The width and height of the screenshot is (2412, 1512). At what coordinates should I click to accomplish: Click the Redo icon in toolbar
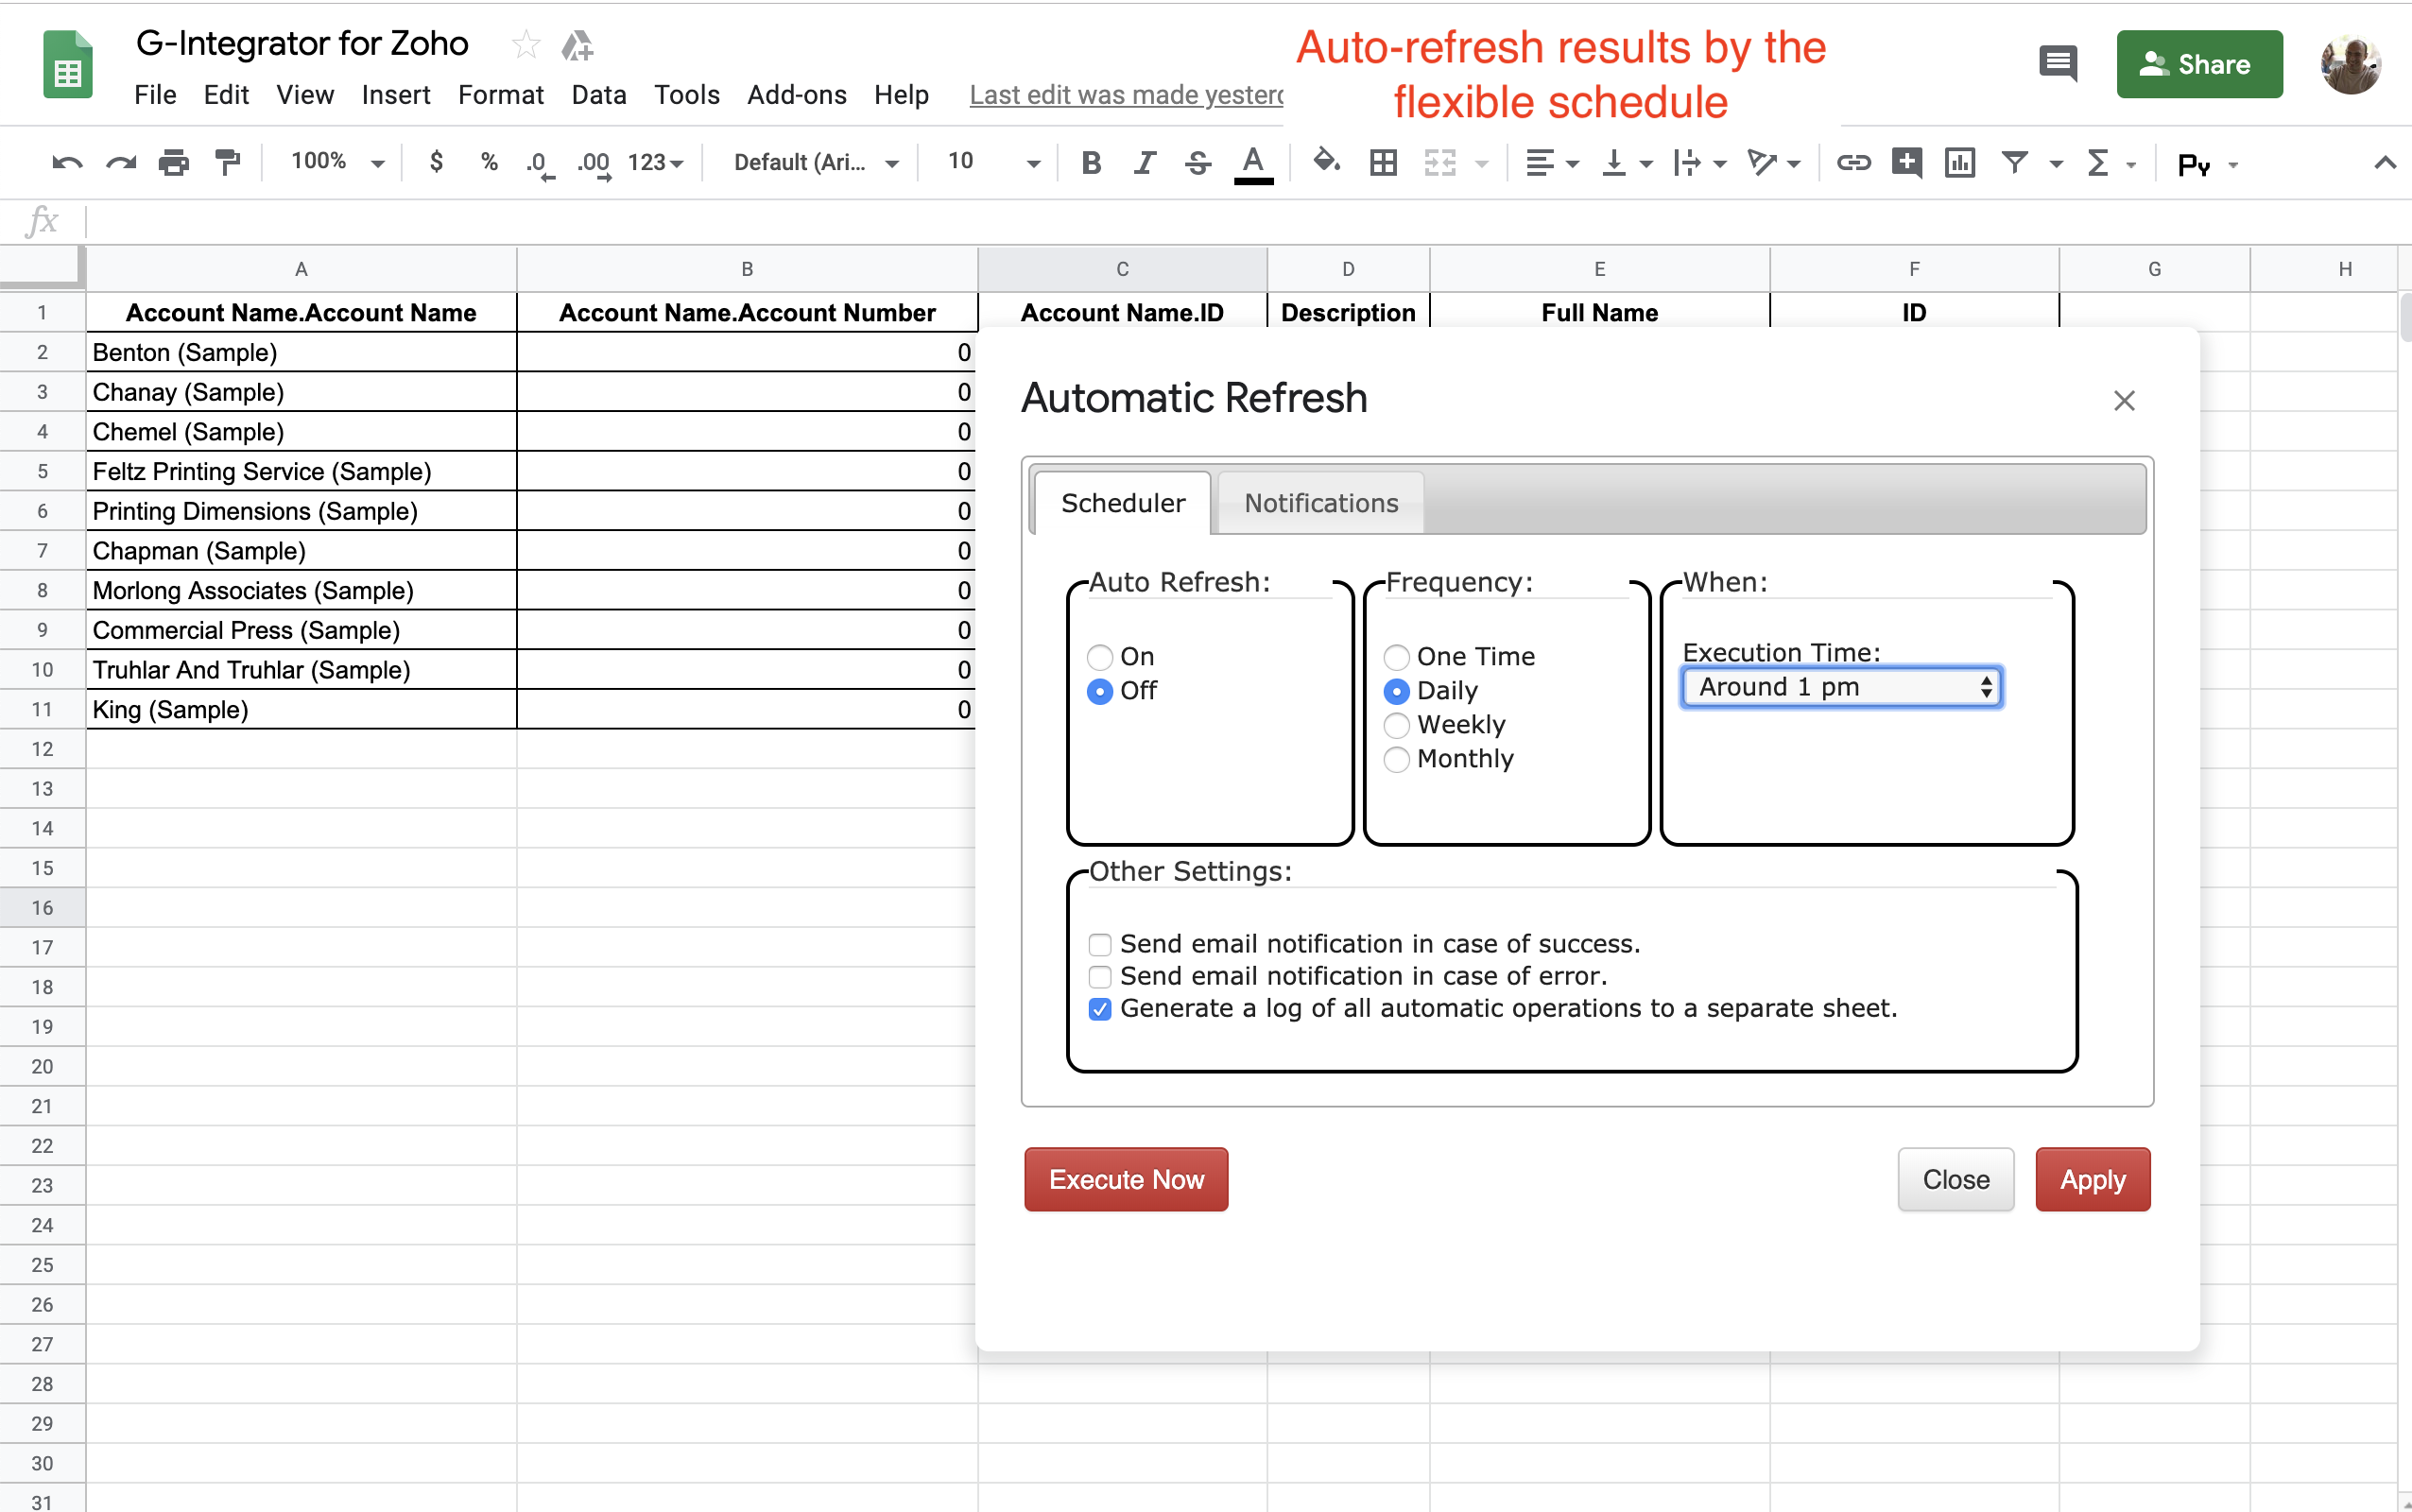click(x=121, y=162)
